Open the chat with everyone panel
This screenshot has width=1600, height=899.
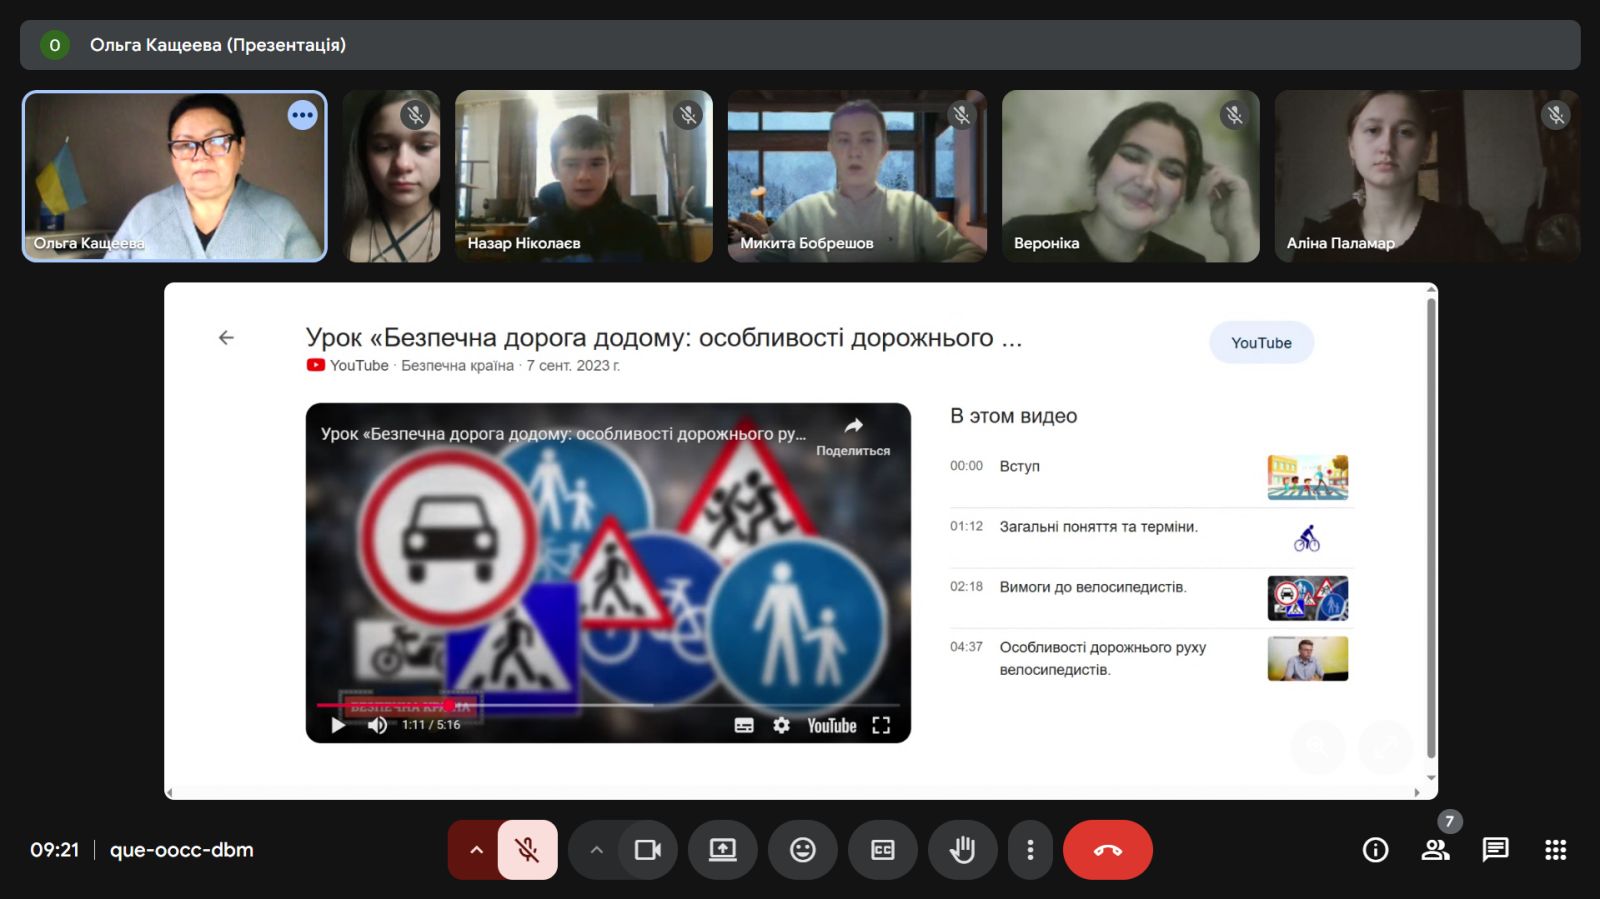tap(1495, 850)
